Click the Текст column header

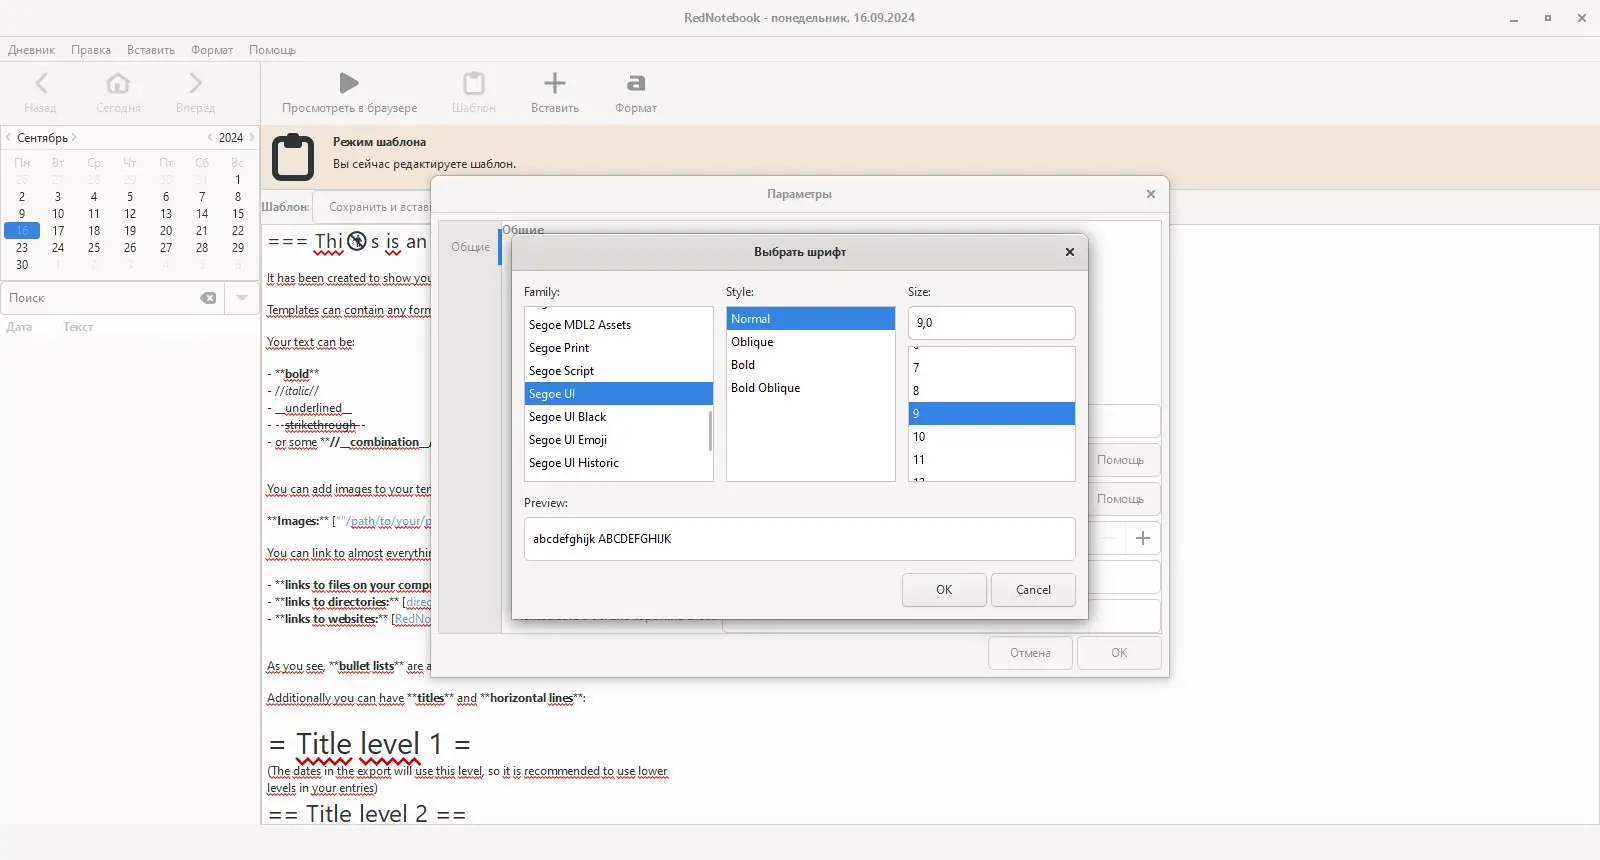pos(78,327)
